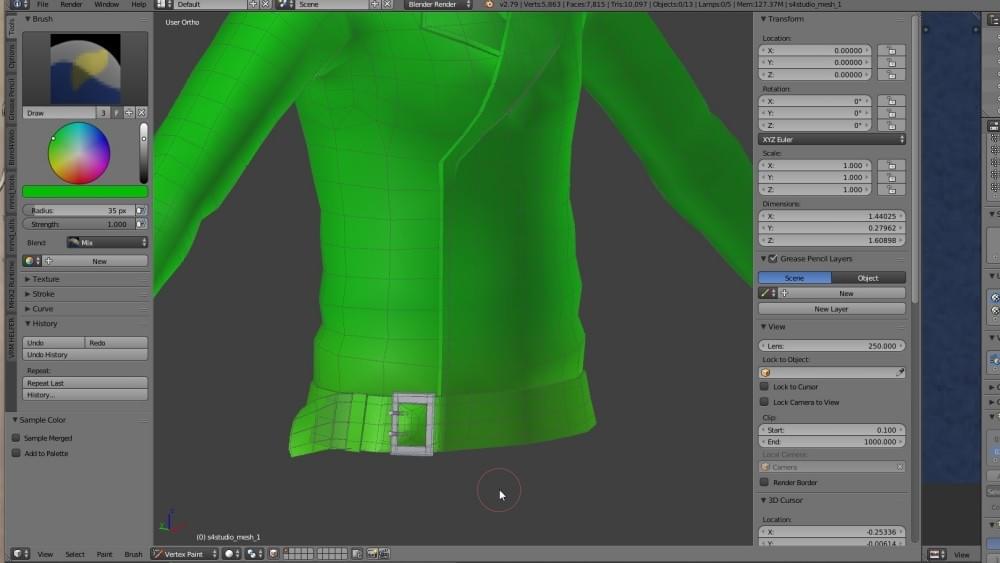Viewport: 1000px width, 563px height.
Task: Click Repeat Last
Action: tap(85, 383)
